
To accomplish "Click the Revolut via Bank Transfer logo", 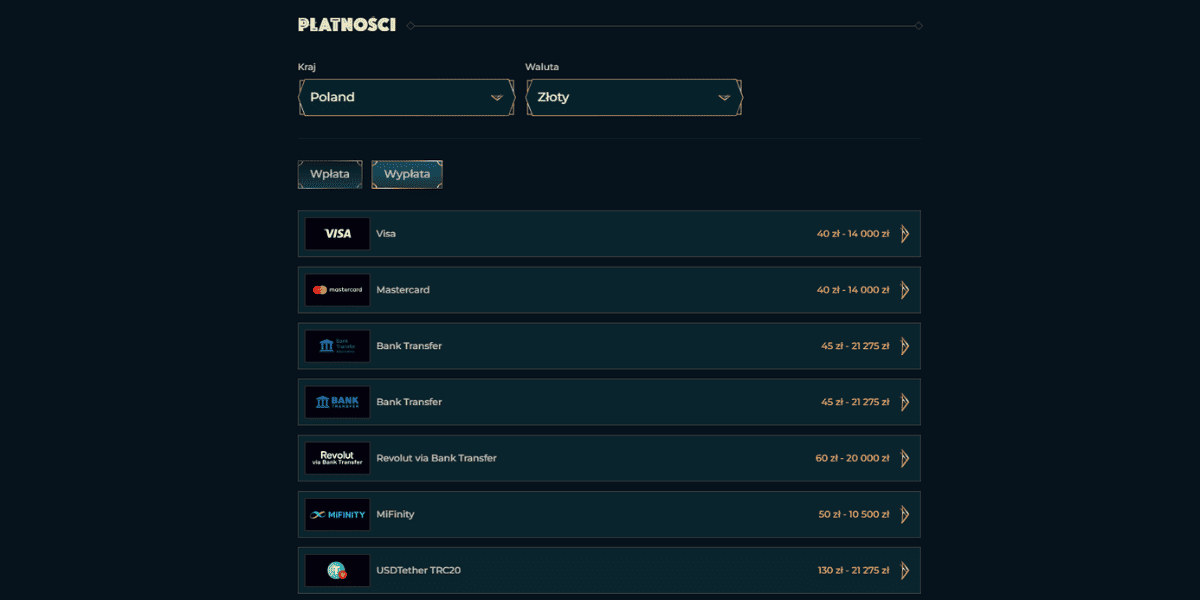I will click(337, 458).
